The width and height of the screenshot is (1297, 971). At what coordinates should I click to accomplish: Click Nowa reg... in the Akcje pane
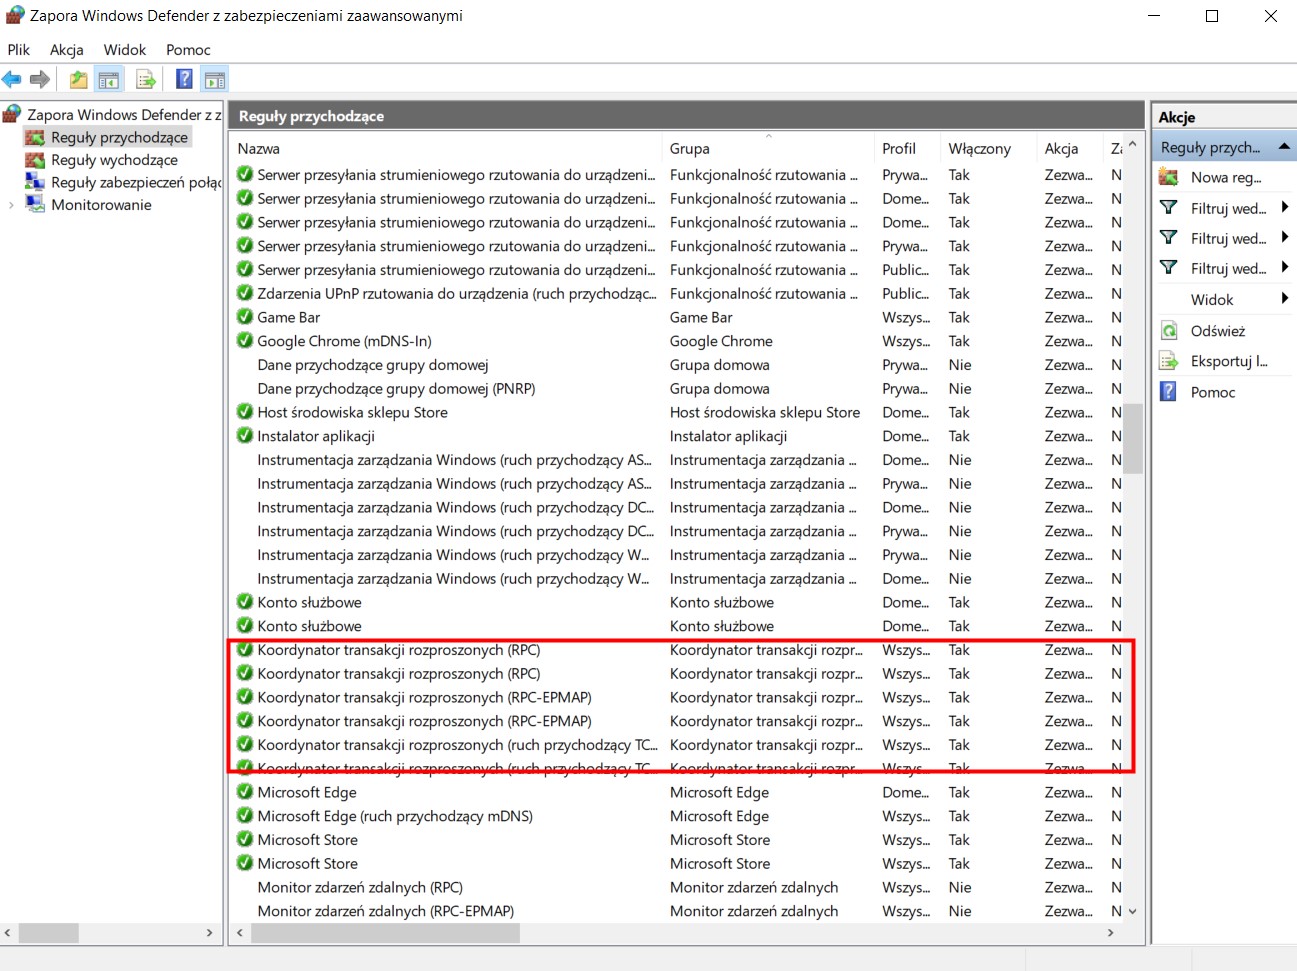click(1225, 177)
